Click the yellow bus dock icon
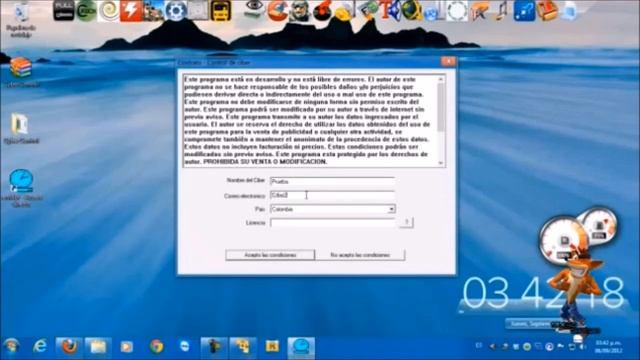 click(x=221, y=11)
